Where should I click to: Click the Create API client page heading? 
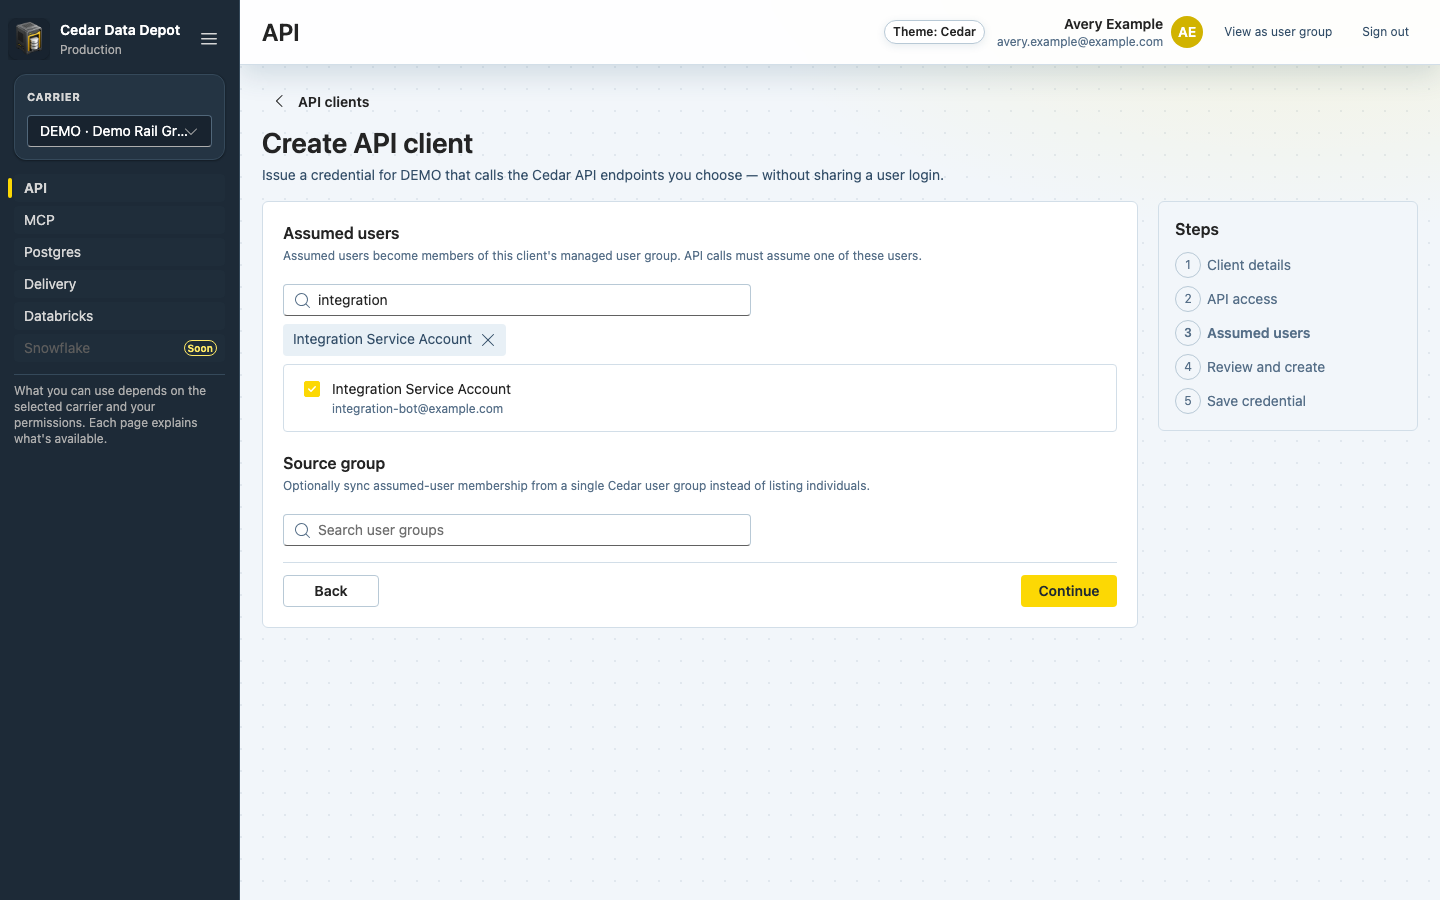pos(367,143)
